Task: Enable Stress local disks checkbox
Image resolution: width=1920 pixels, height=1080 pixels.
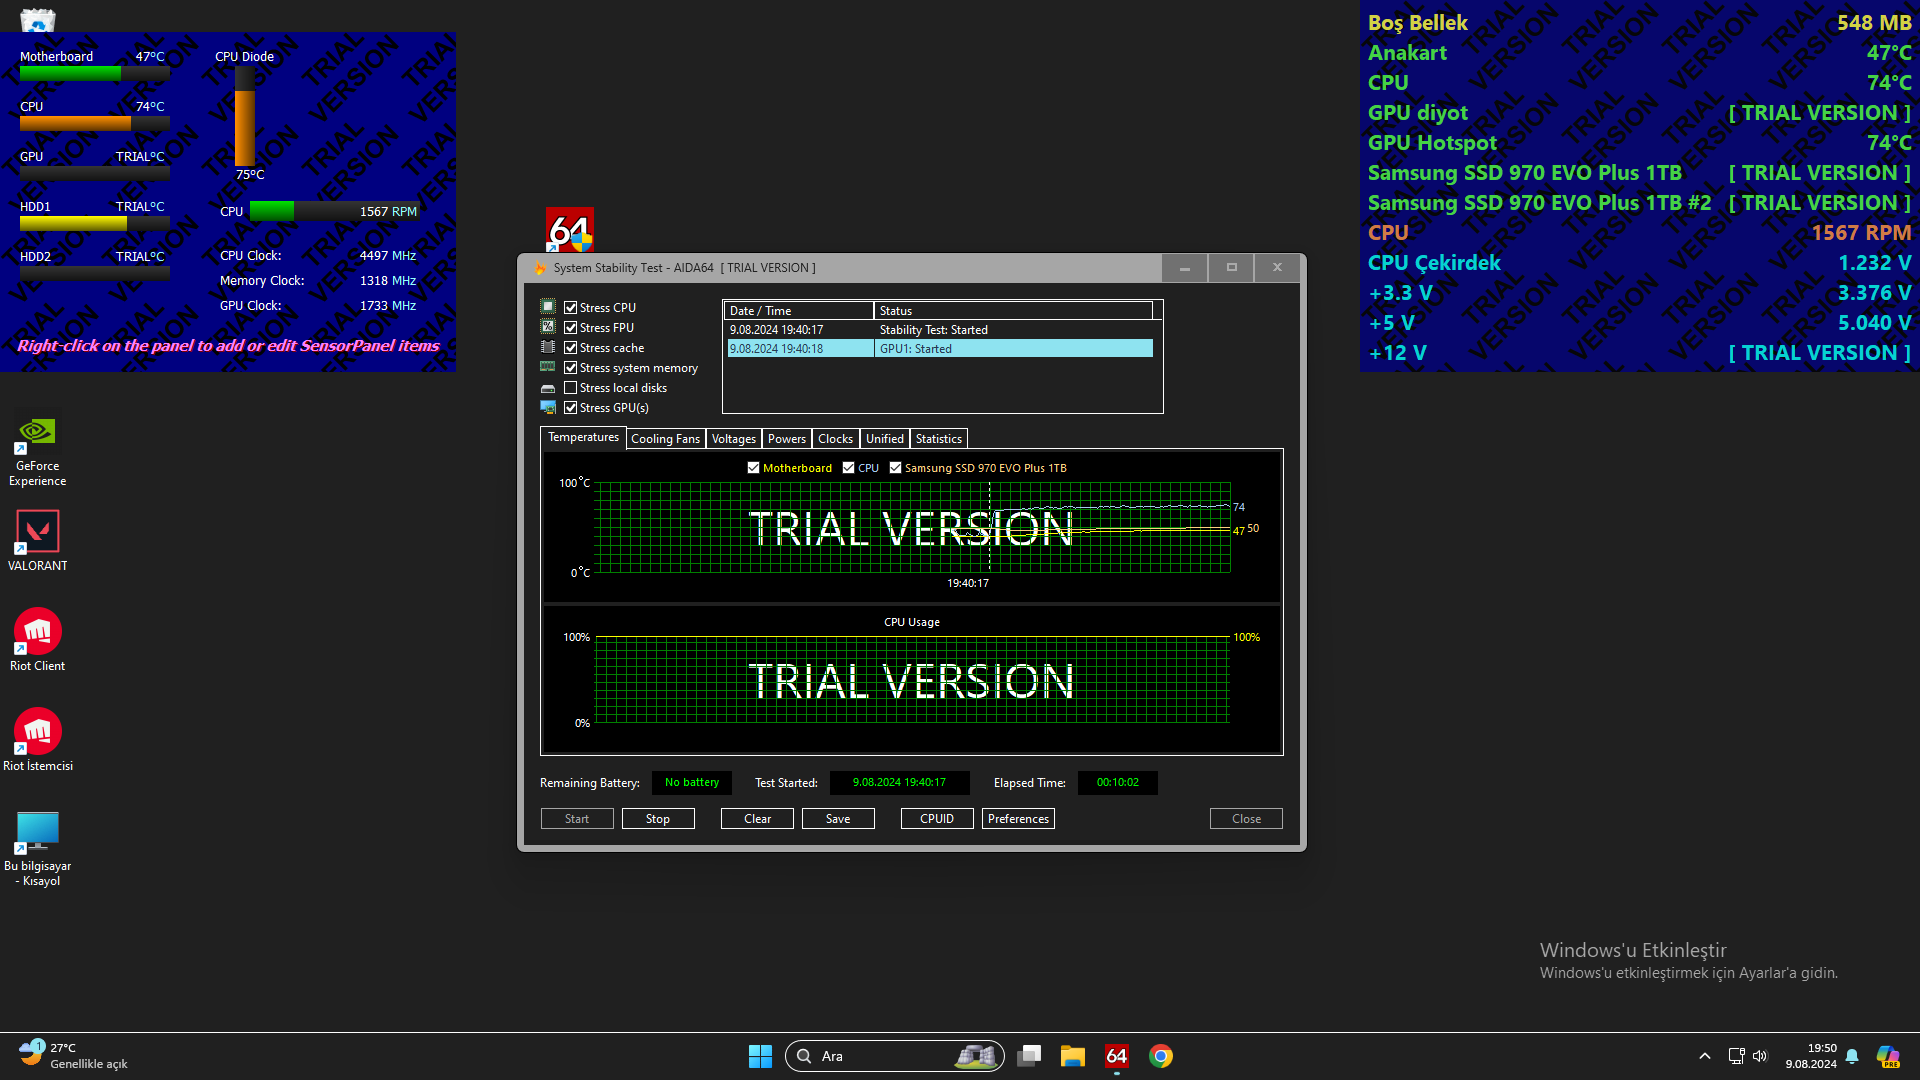Action: click(571, 388)
